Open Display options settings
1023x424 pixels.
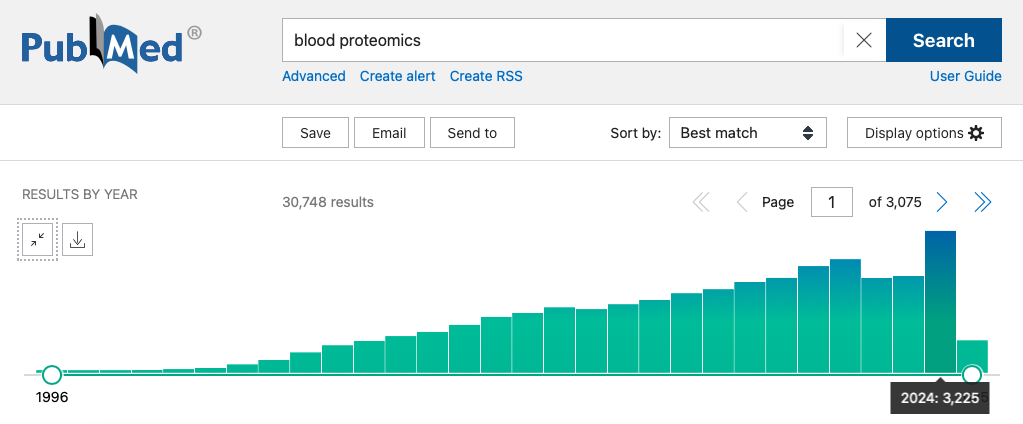923,133
